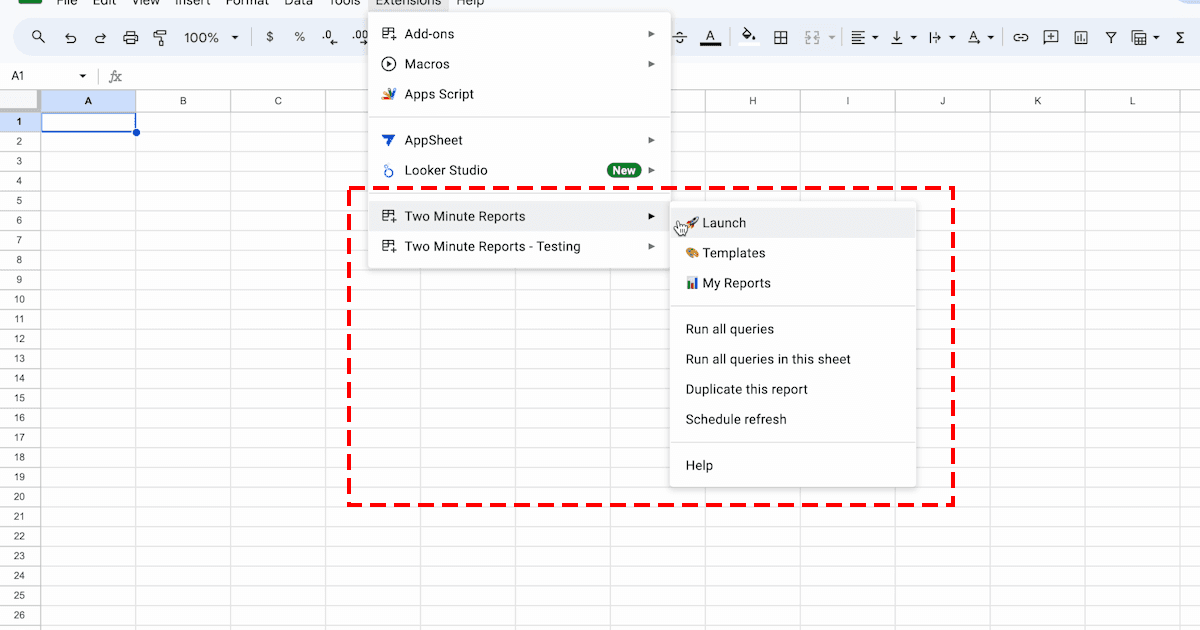The height and width of the screenshot is (630, 1200).
Task: Open the horizontal align dropdown
Action: click(865, 37)
